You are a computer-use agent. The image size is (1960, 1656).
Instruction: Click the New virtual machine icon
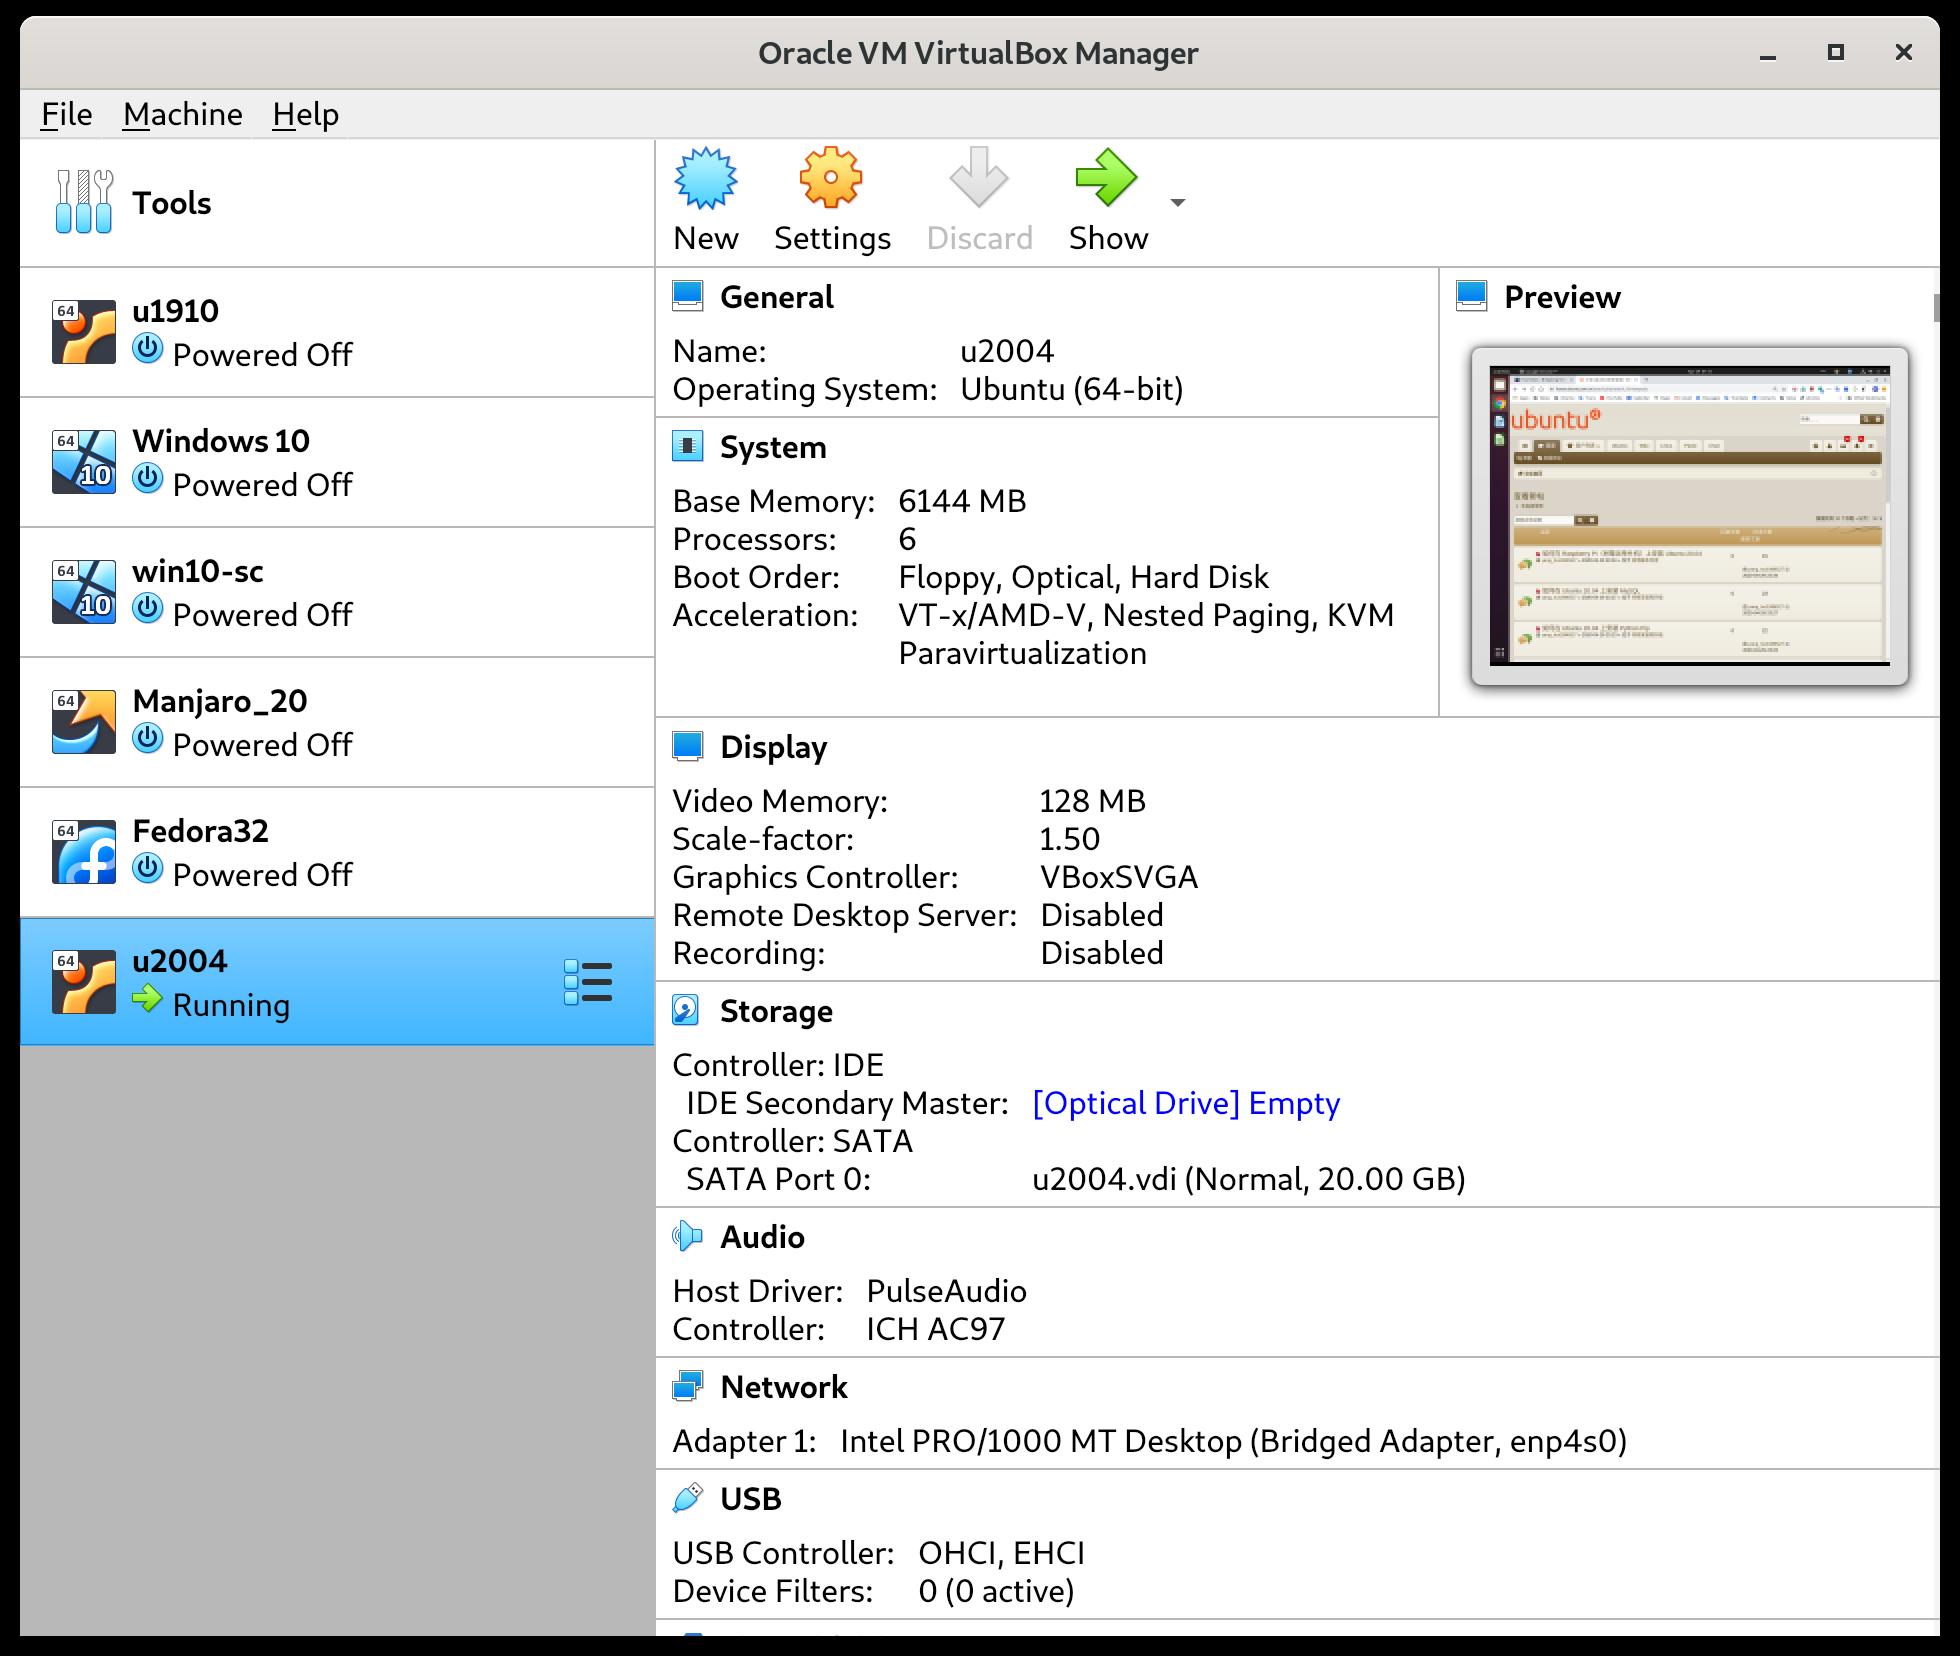point(706,178)
